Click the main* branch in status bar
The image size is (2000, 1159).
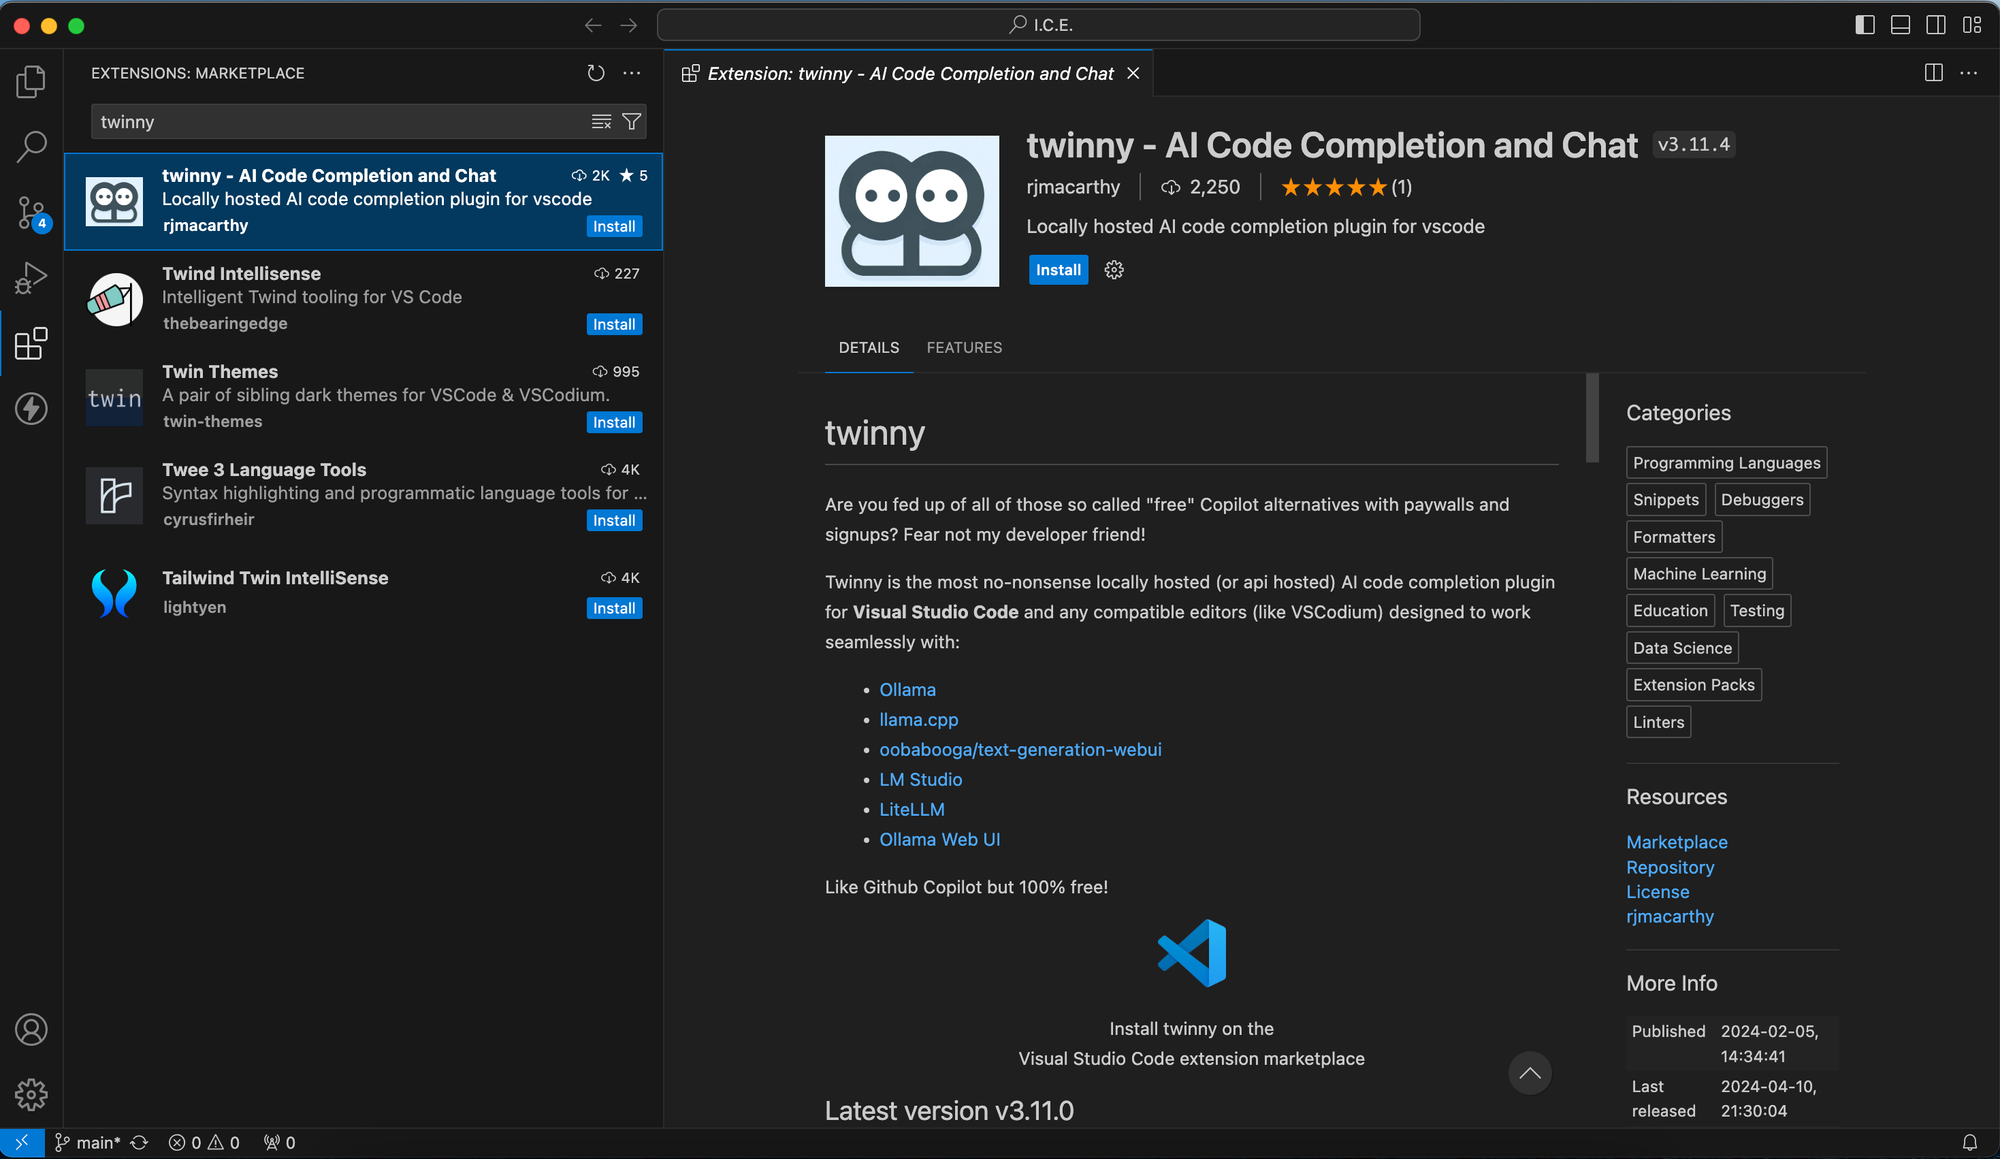point(88,1143)
